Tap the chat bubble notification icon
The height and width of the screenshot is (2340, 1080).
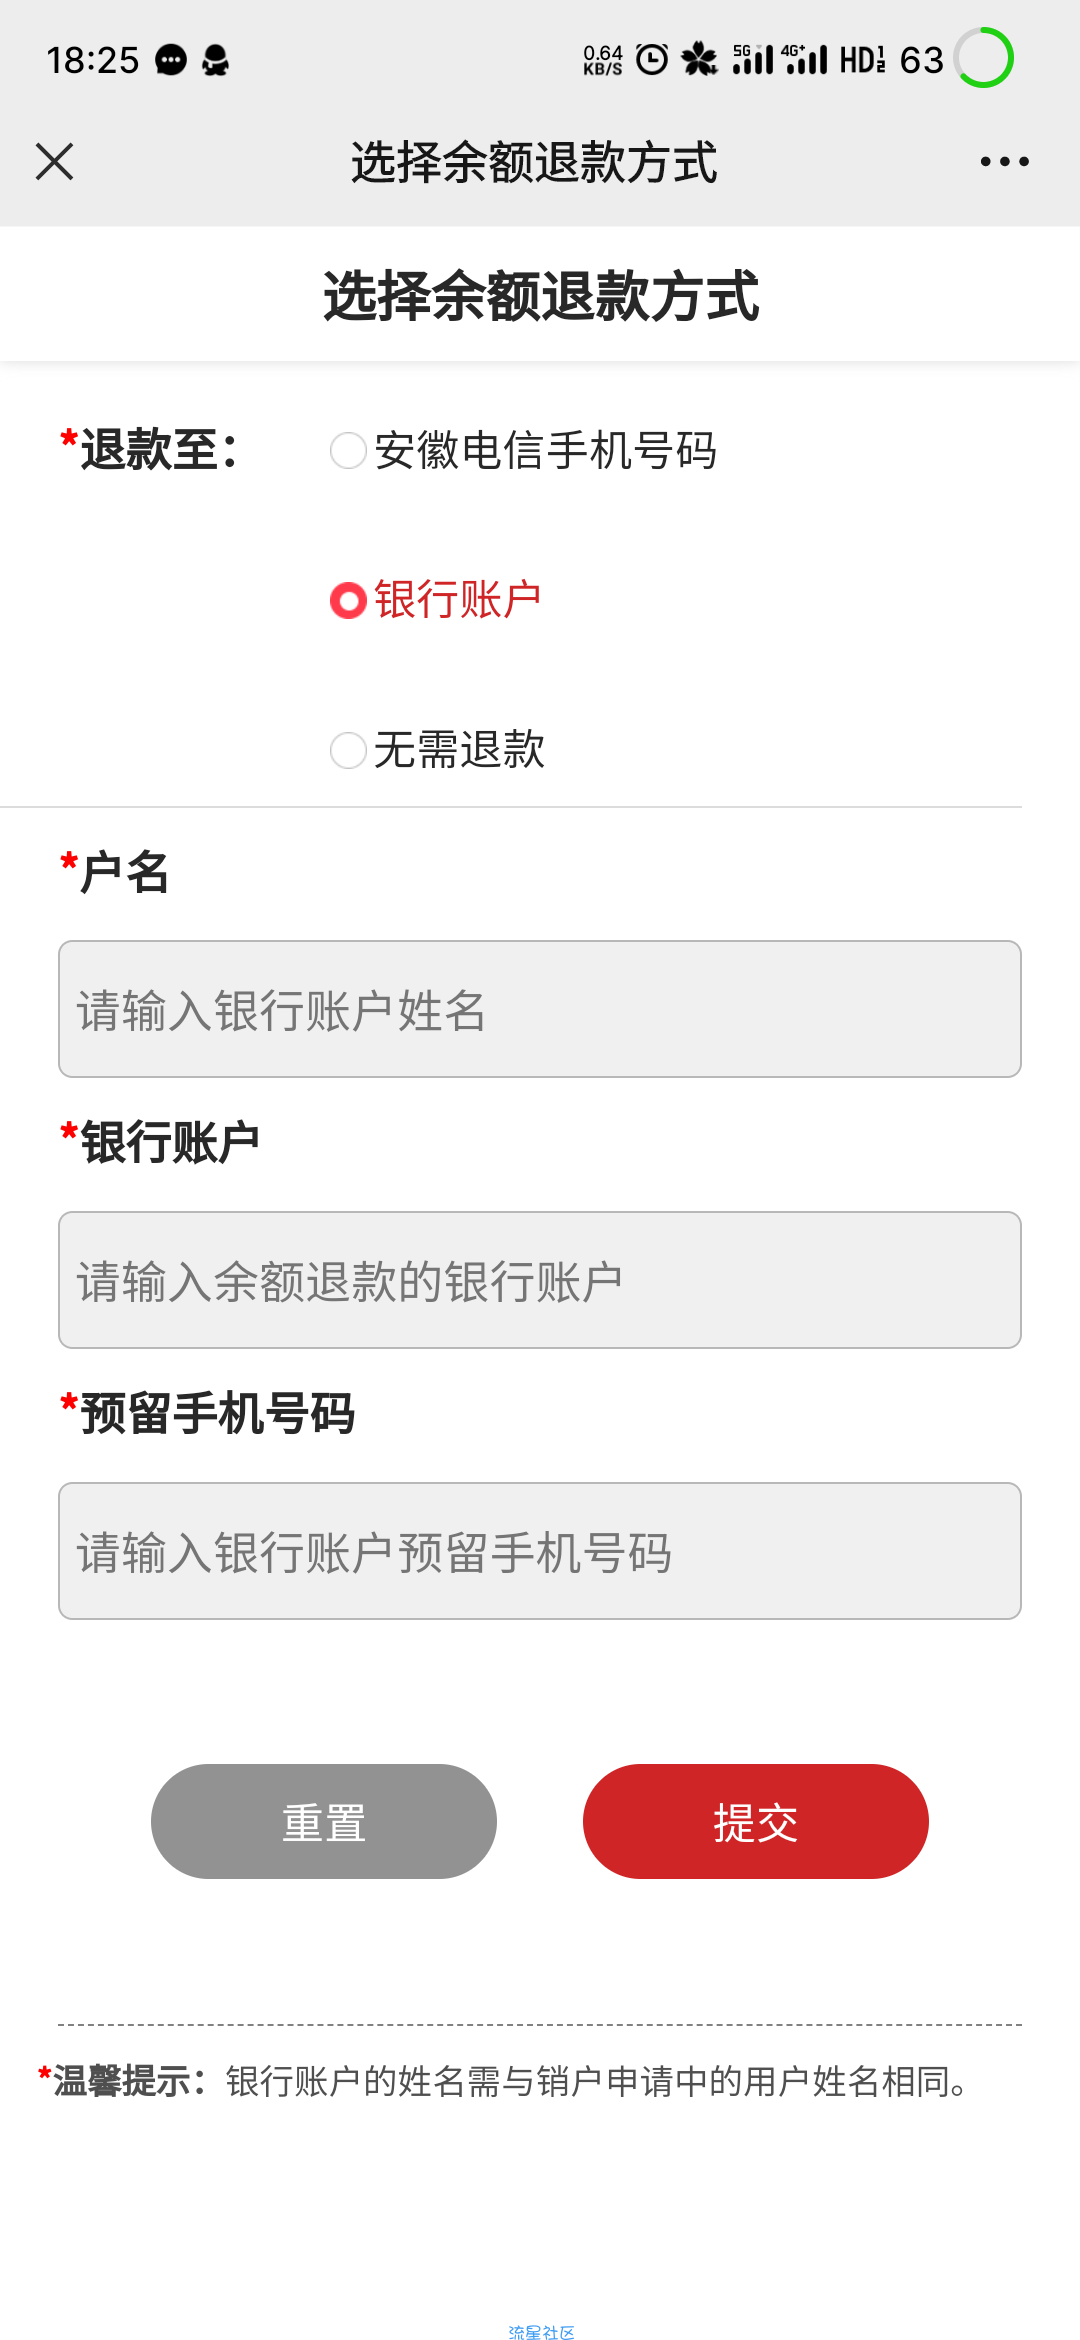click(x=171, y=60)
